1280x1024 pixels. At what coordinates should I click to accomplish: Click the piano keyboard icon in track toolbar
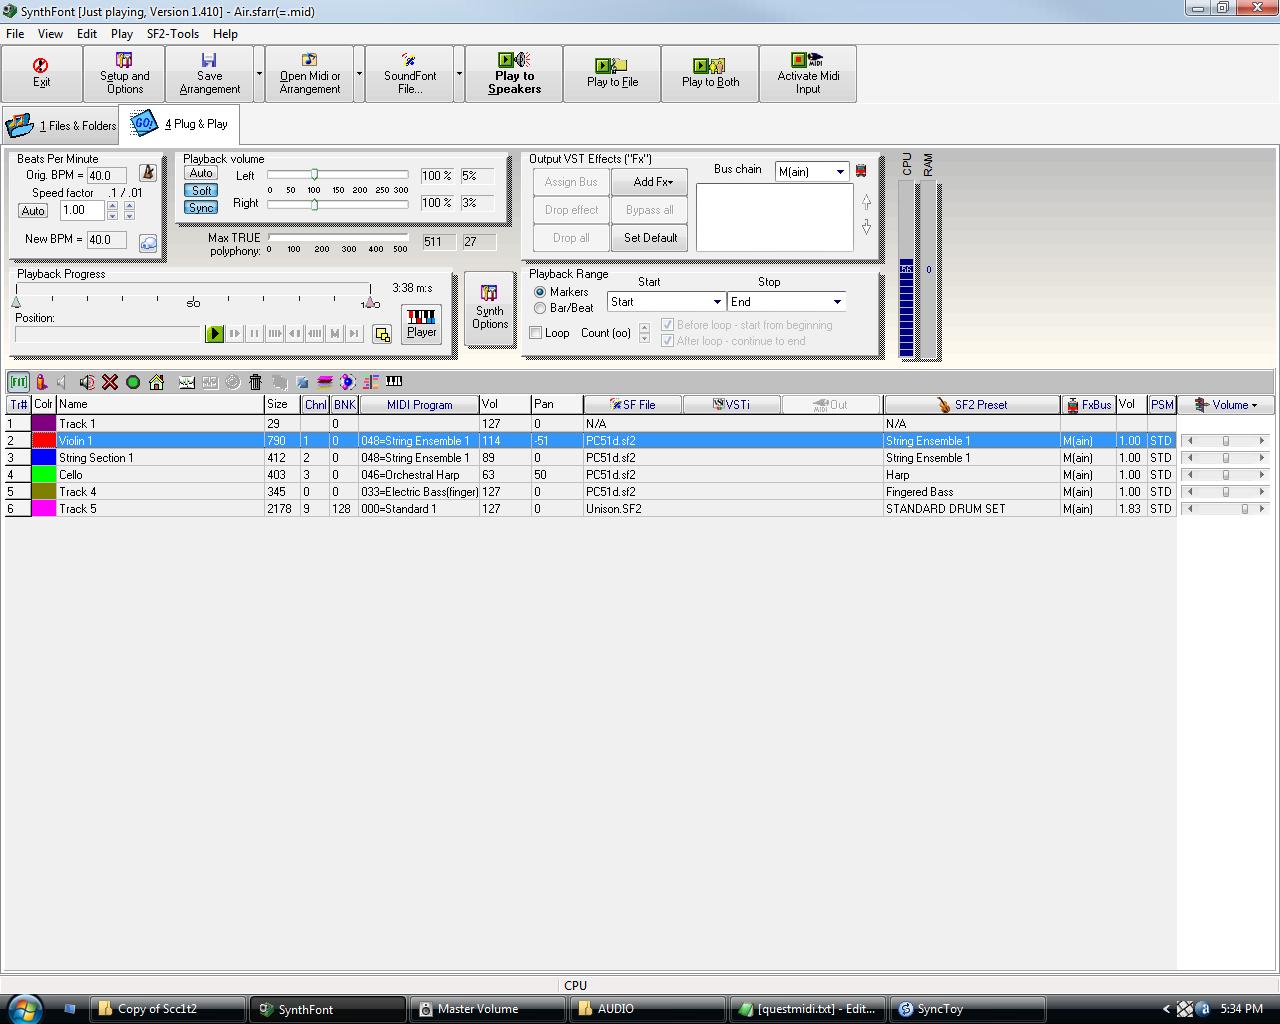394,382
